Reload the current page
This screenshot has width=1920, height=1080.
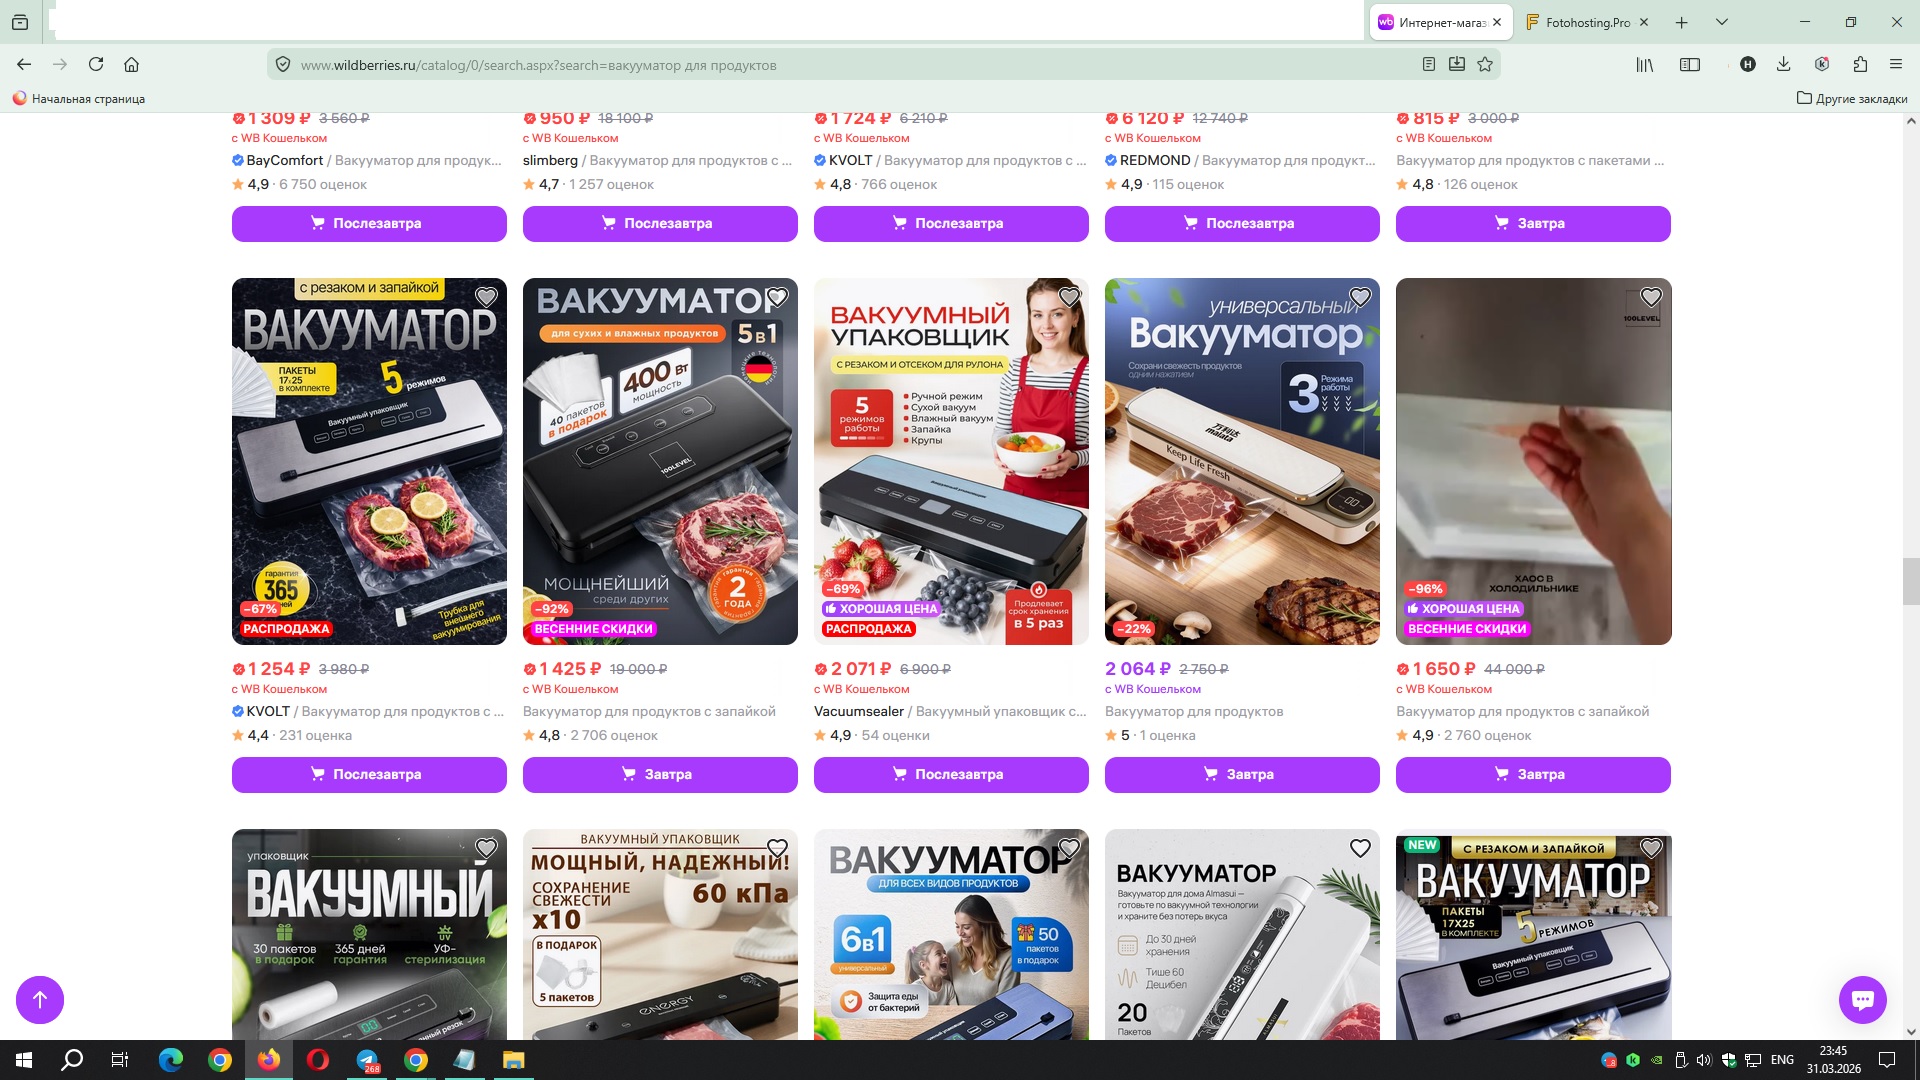(x=96, y=65)
